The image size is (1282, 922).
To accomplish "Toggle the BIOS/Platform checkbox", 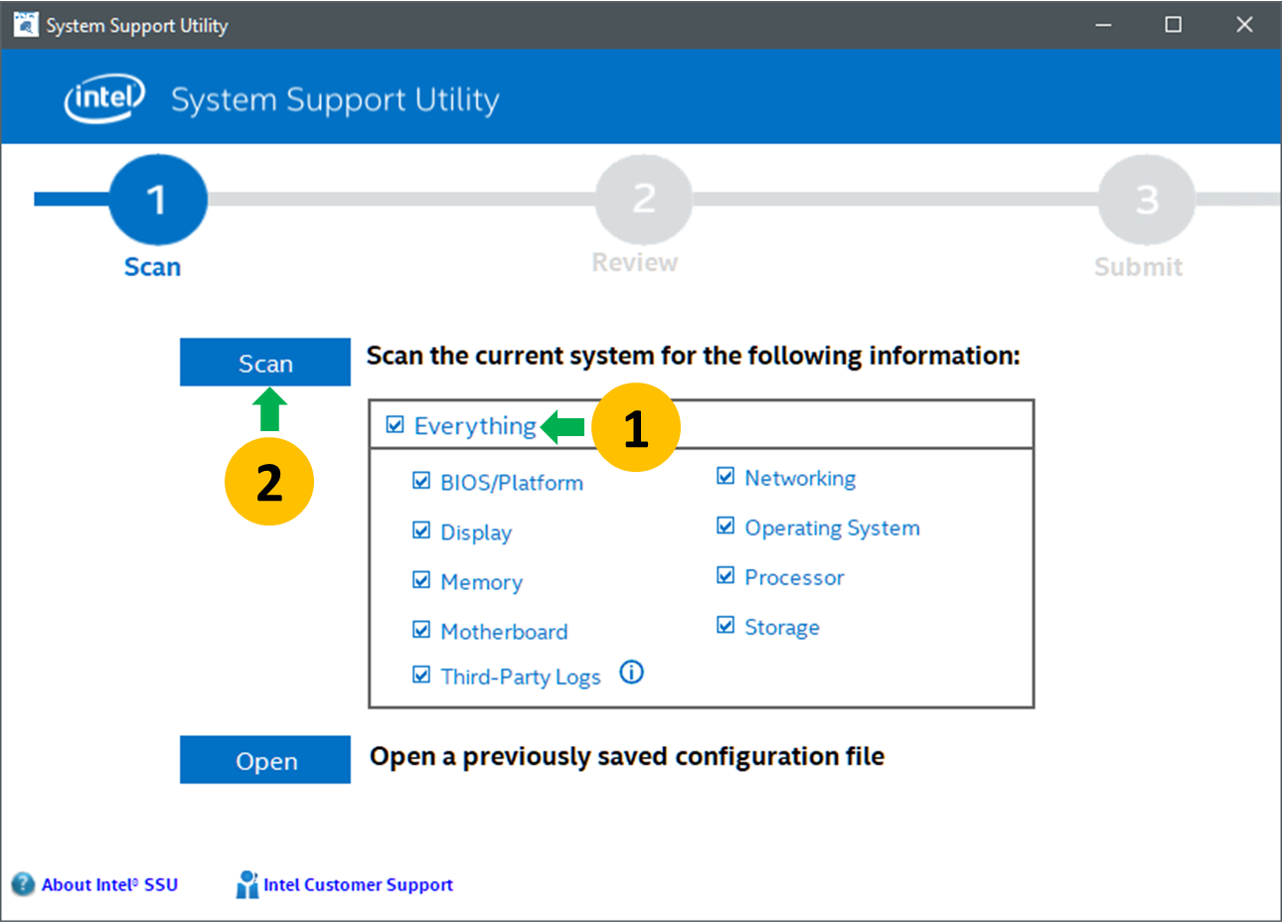I will (421, 482).
